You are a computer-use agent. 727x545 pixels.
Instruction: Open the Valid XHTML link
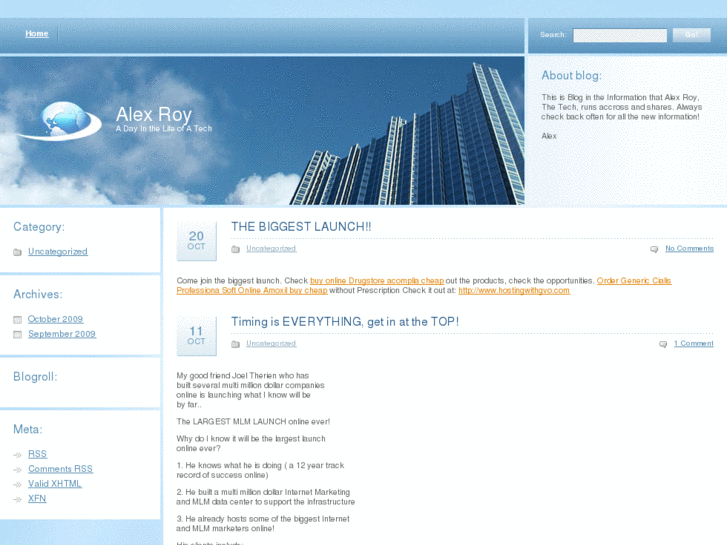tap(55, 484)
